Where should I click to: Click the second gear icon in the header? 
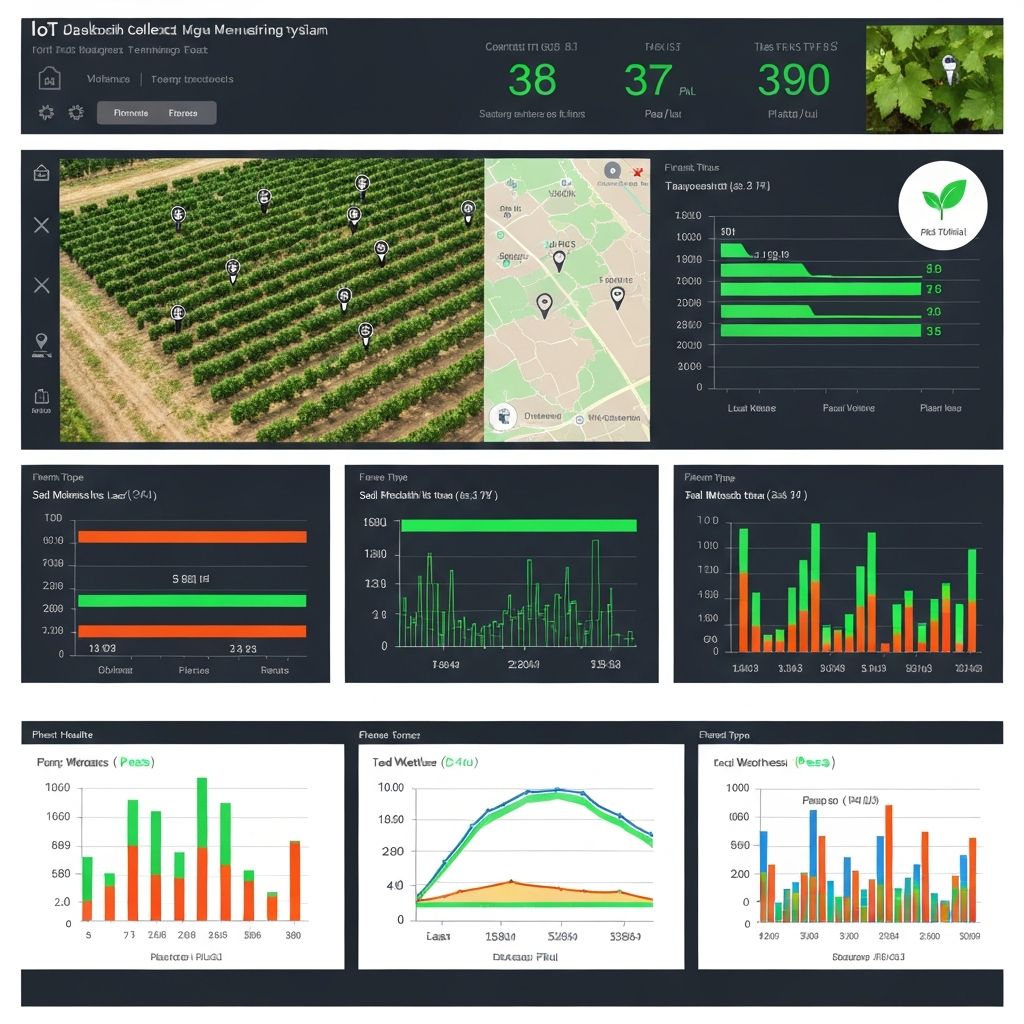point(76,113)
